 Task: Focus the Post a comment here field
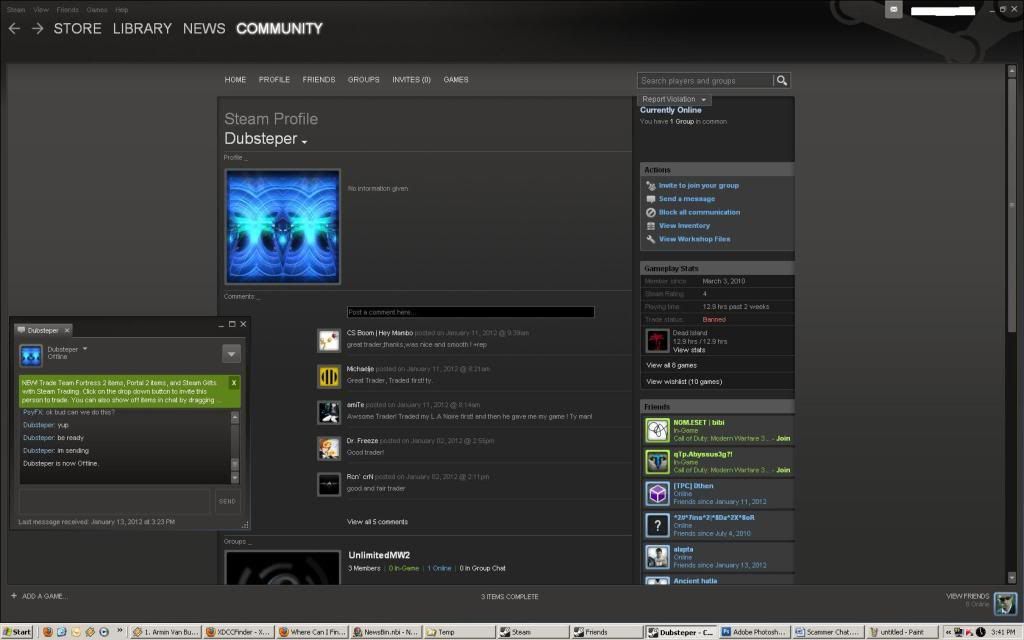point(471,312)
